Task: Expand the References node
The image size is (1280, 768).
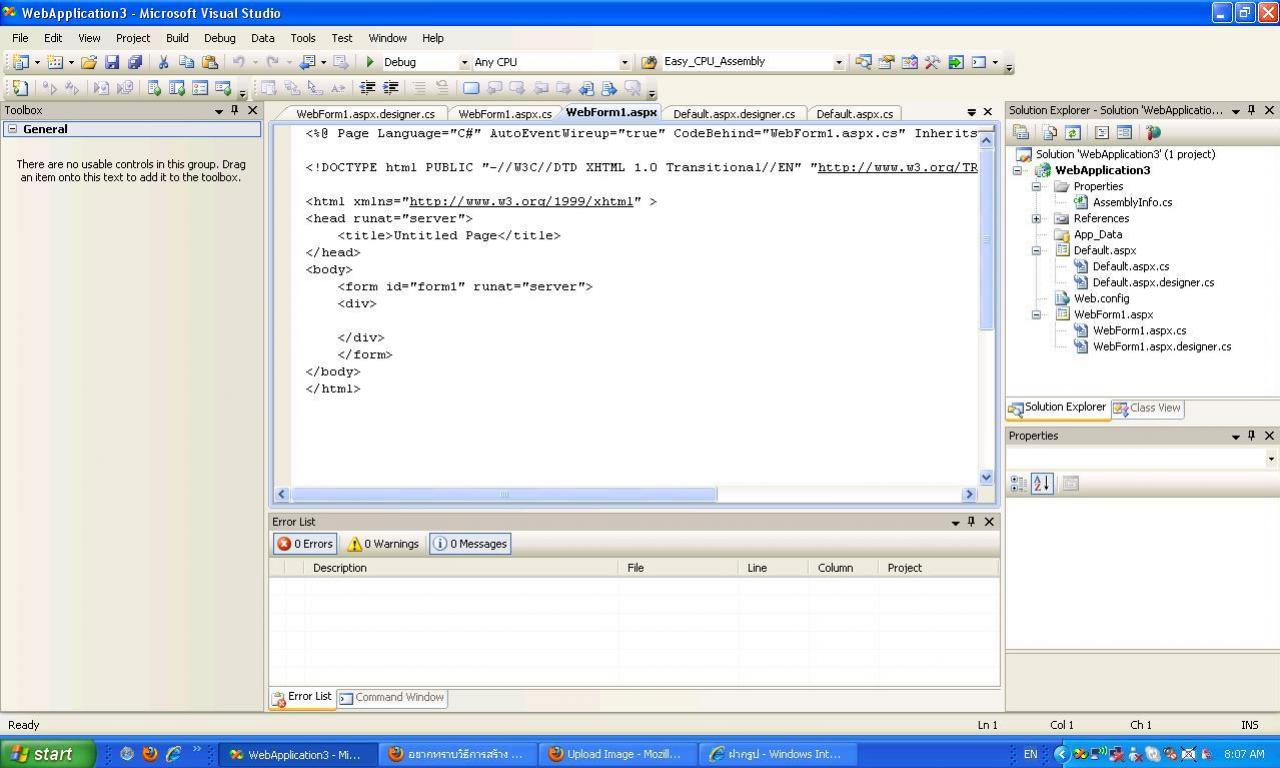Action: (x=1036, y=219)
